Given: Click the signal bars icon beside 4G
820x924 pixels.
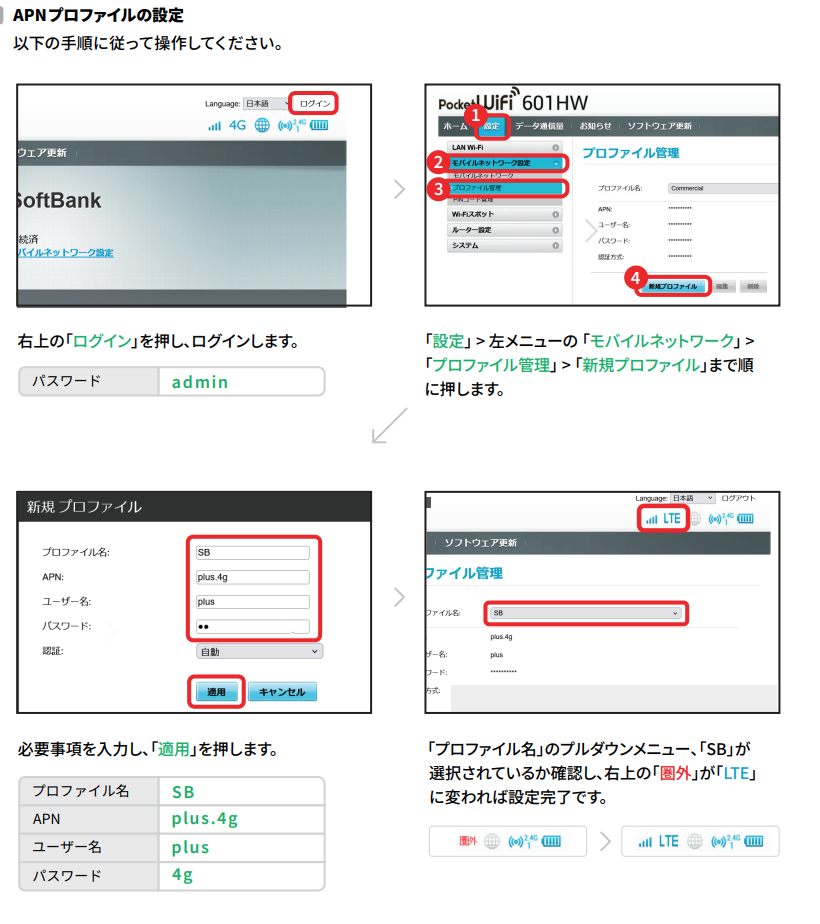Looking at the screenshot, I should click(214, 126).
